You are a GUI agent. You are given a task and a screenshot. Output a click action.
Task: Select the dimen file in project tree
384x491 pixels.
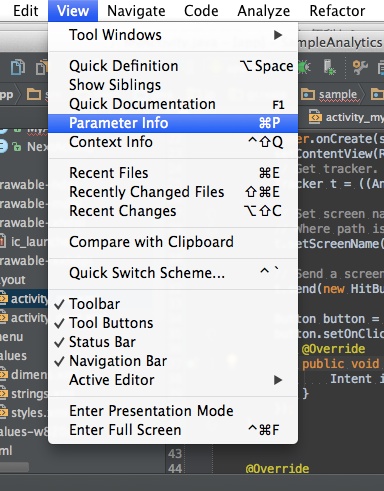point(23,375)
